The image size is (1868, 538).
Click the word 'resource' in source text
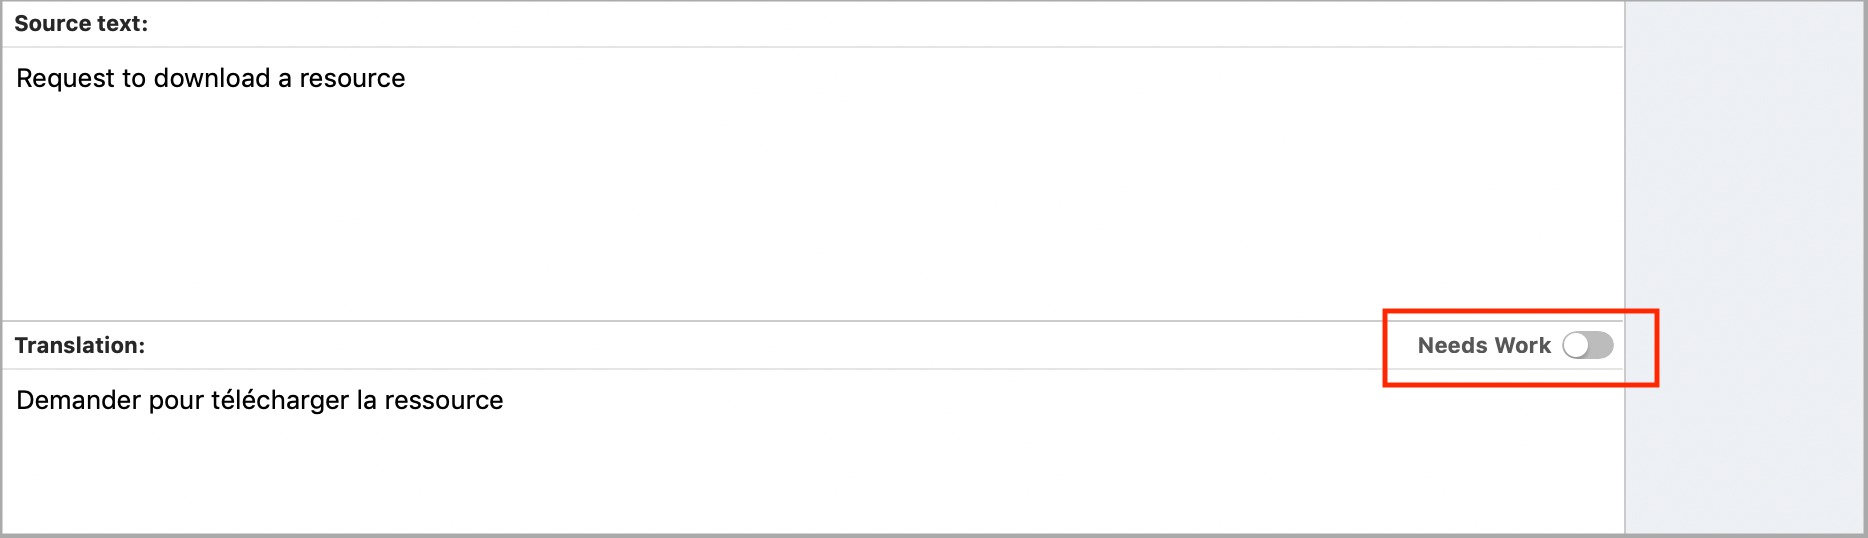pos(352,78)
